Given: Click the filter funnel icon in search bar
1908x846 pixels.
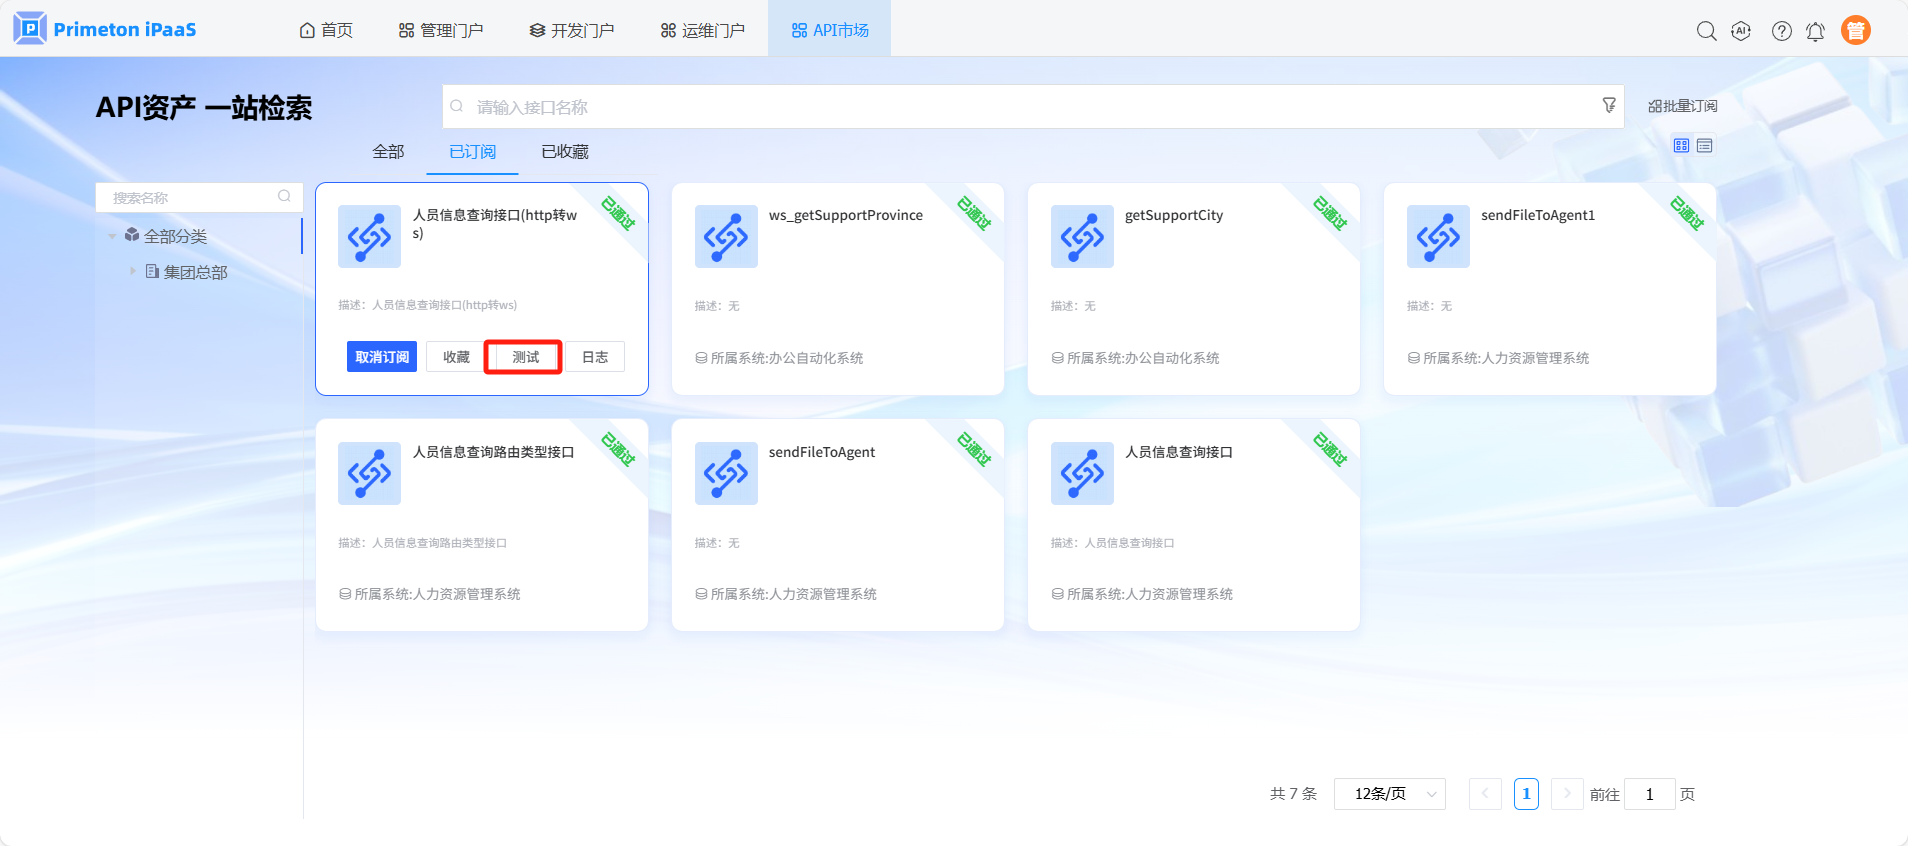Looking at the screenshot, I should coord(1608,105).
